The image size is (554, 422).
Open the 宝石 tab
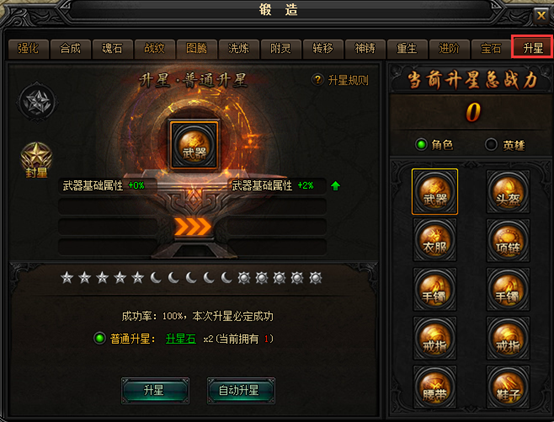(491, 48)
